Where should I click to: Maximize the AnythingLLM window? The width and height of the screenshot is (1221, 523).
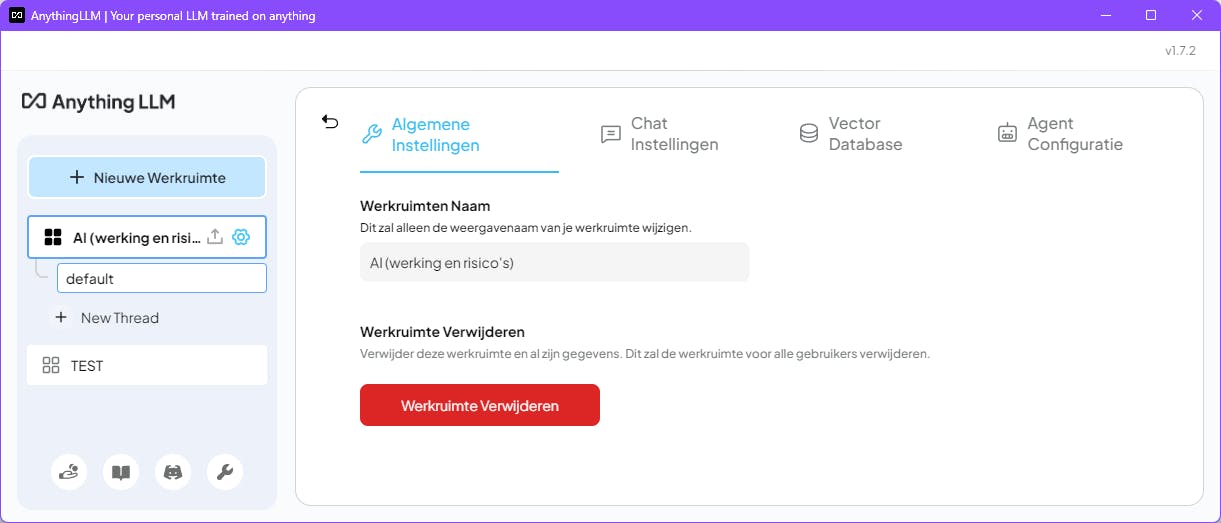coord(1151,15)
